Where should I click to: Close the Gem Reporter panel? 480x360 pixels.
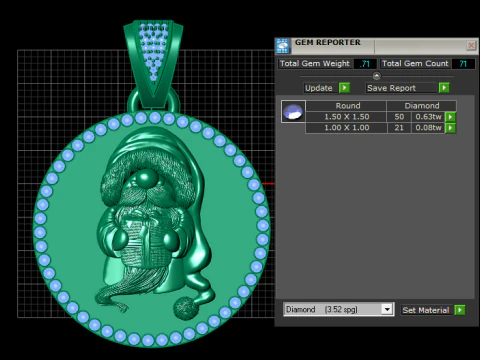(x=471, y=45)
